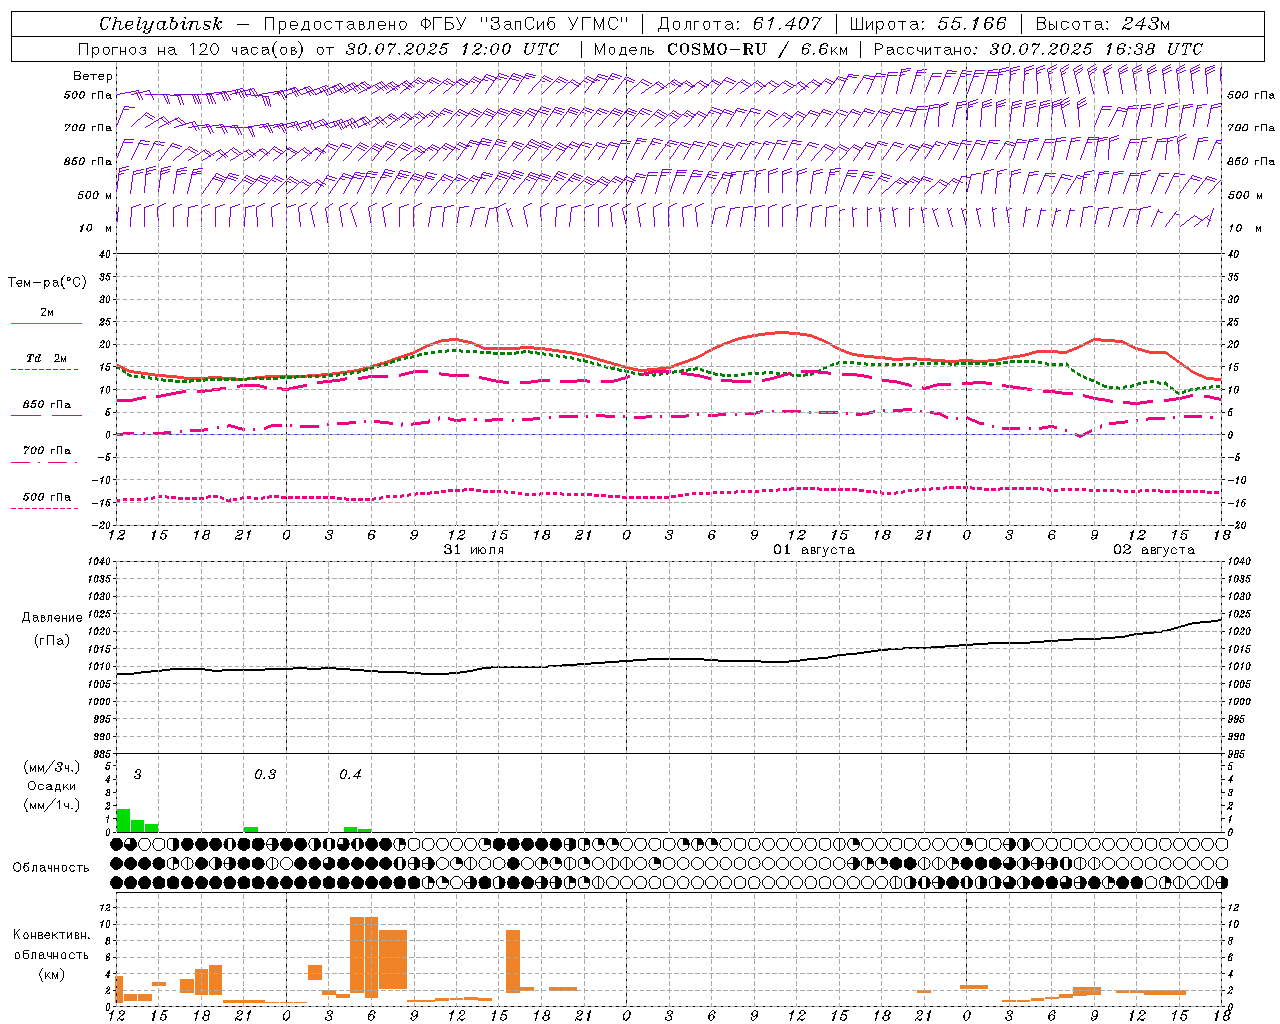Viewport: 1280px width, 1024px height.
Task: Click the '(мм/1ч.)' precipitation unit label
Action: pos(52,805)
